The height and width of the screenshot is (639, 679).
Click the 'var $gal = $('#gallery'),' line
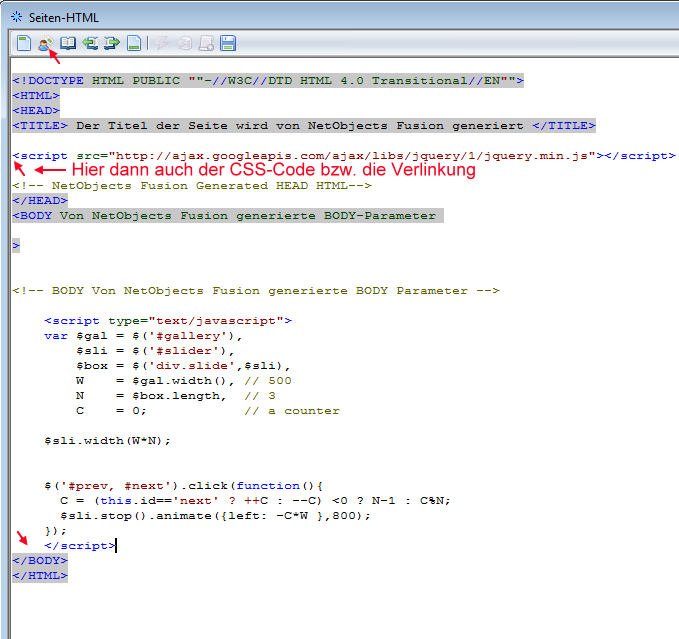(x=143, y=336)
